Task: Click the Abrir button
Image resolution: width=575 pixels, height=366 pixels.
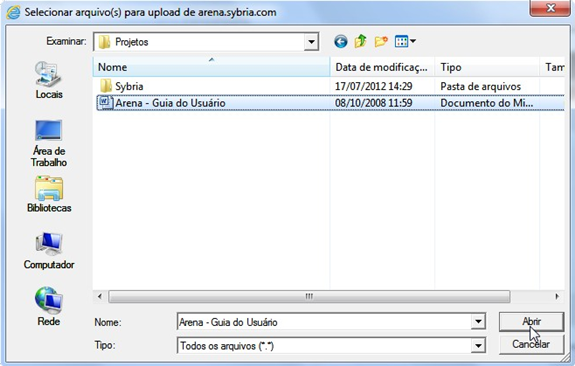Action: [531, 322]
